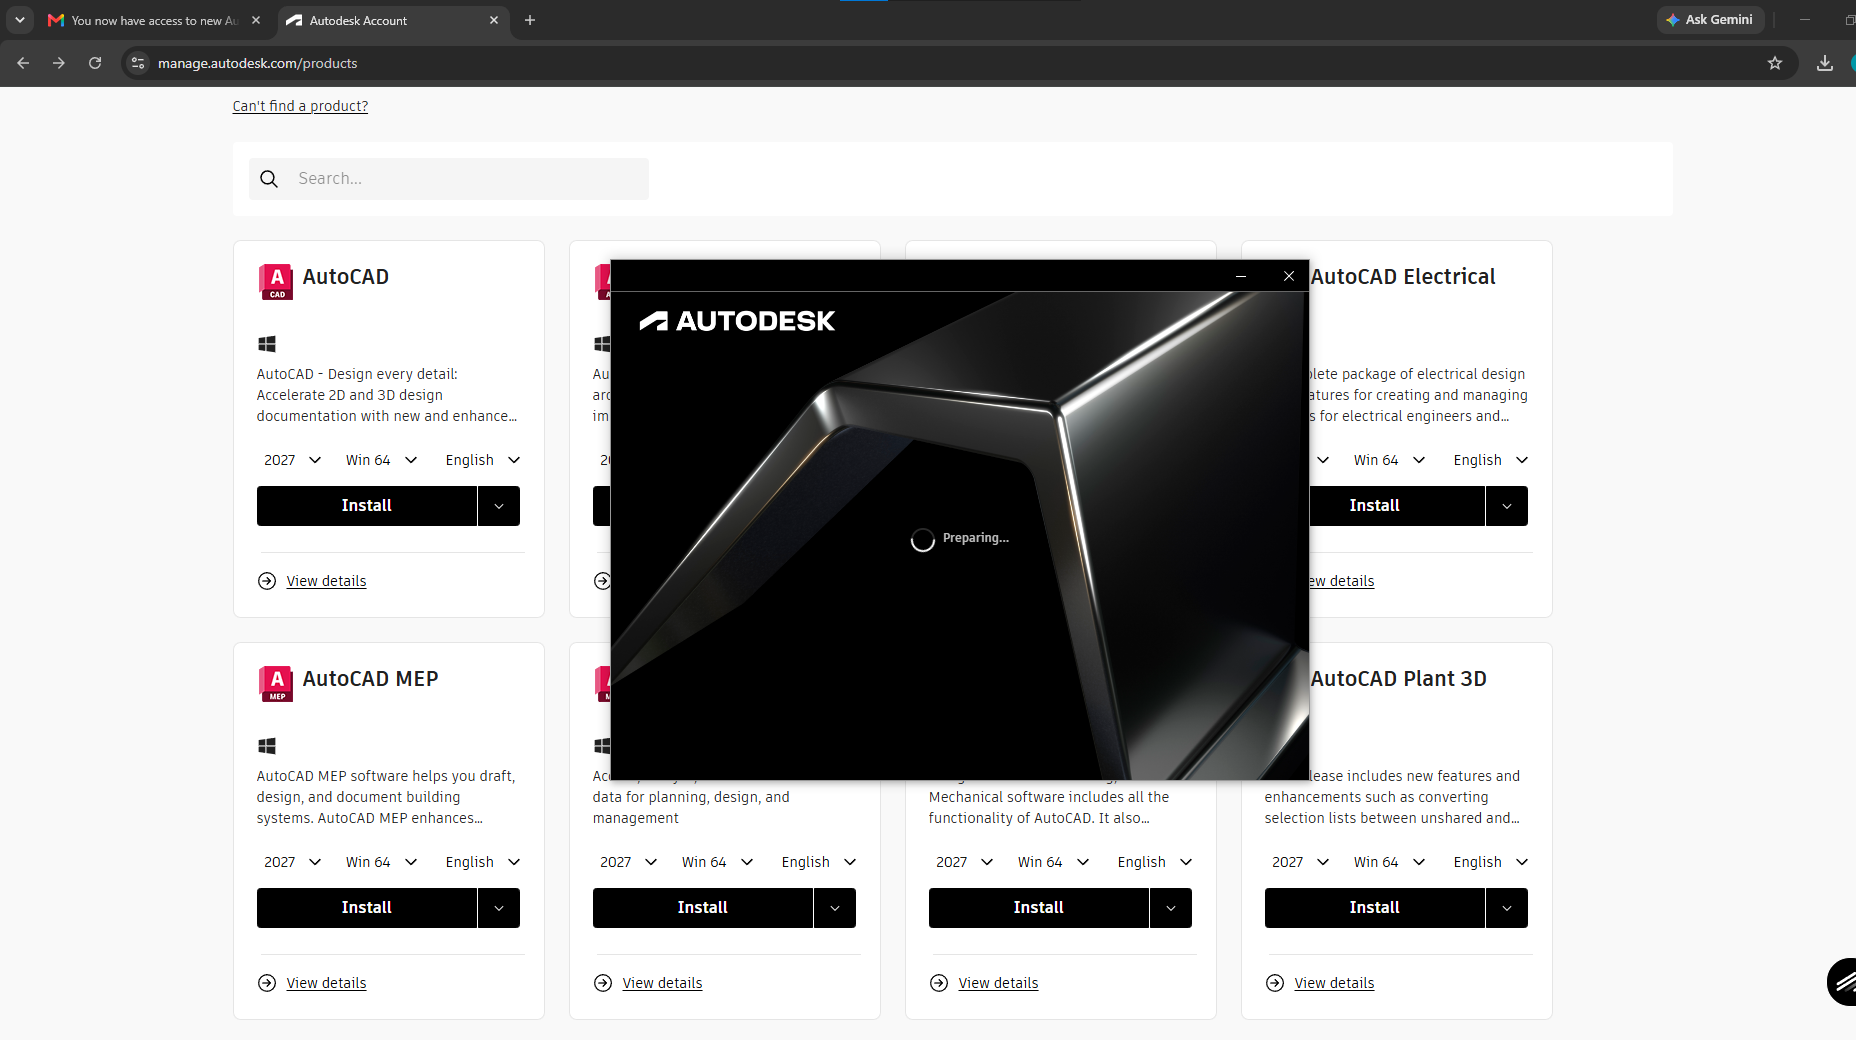
Task: Click the address bar URL manage.autodesk.com/products
Action: coord(257,63)
